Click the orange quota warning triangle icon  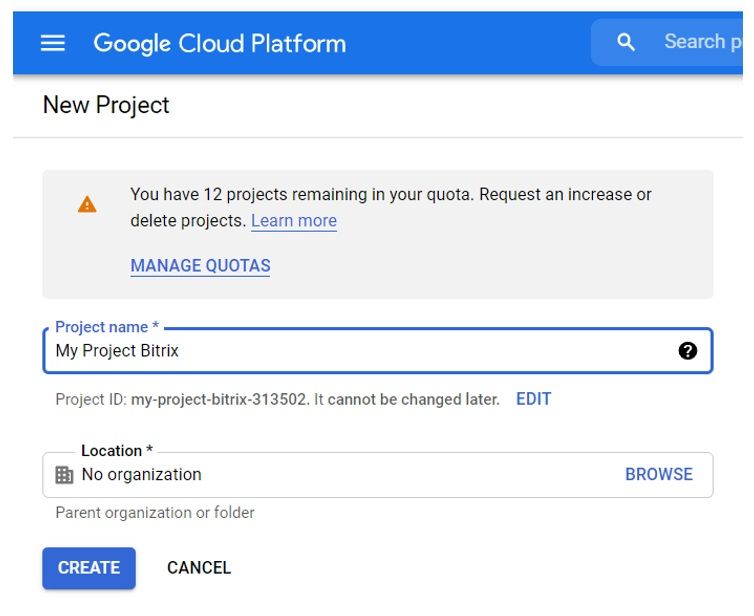click(x=88, y=205)
